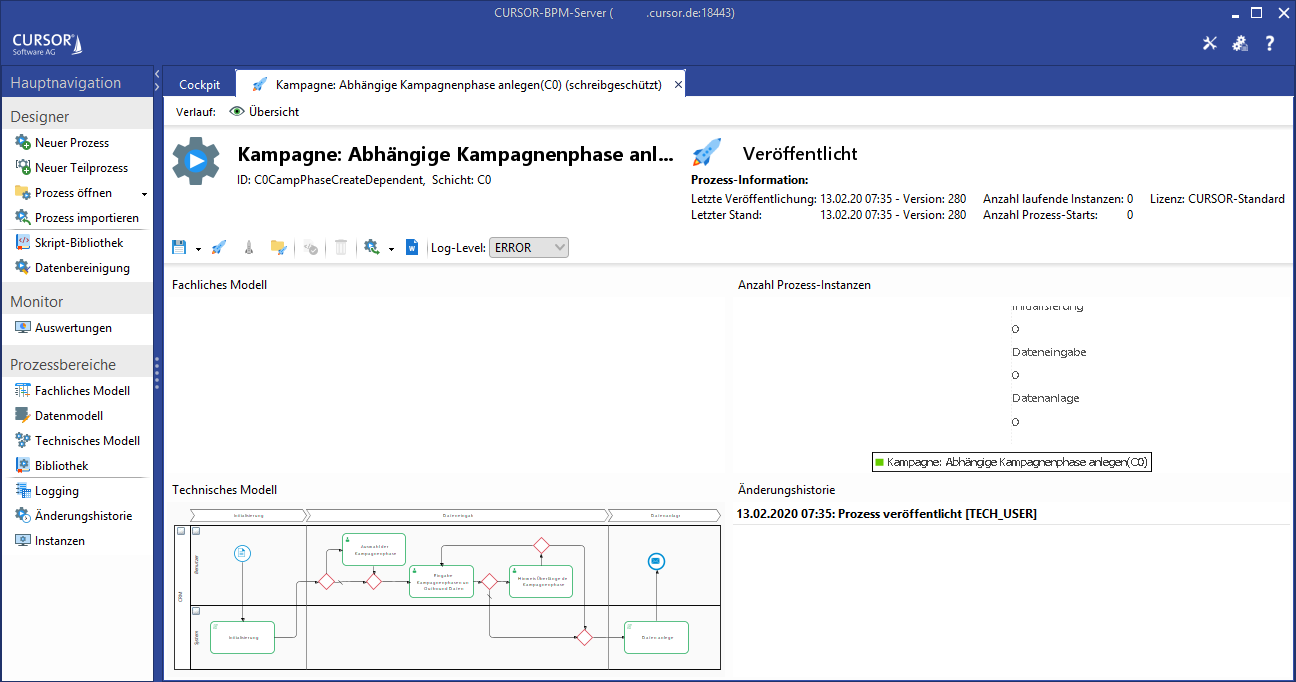1296x682 pixels.
Task: Click the blue end message event circle
Action: (x=656, y=561)
